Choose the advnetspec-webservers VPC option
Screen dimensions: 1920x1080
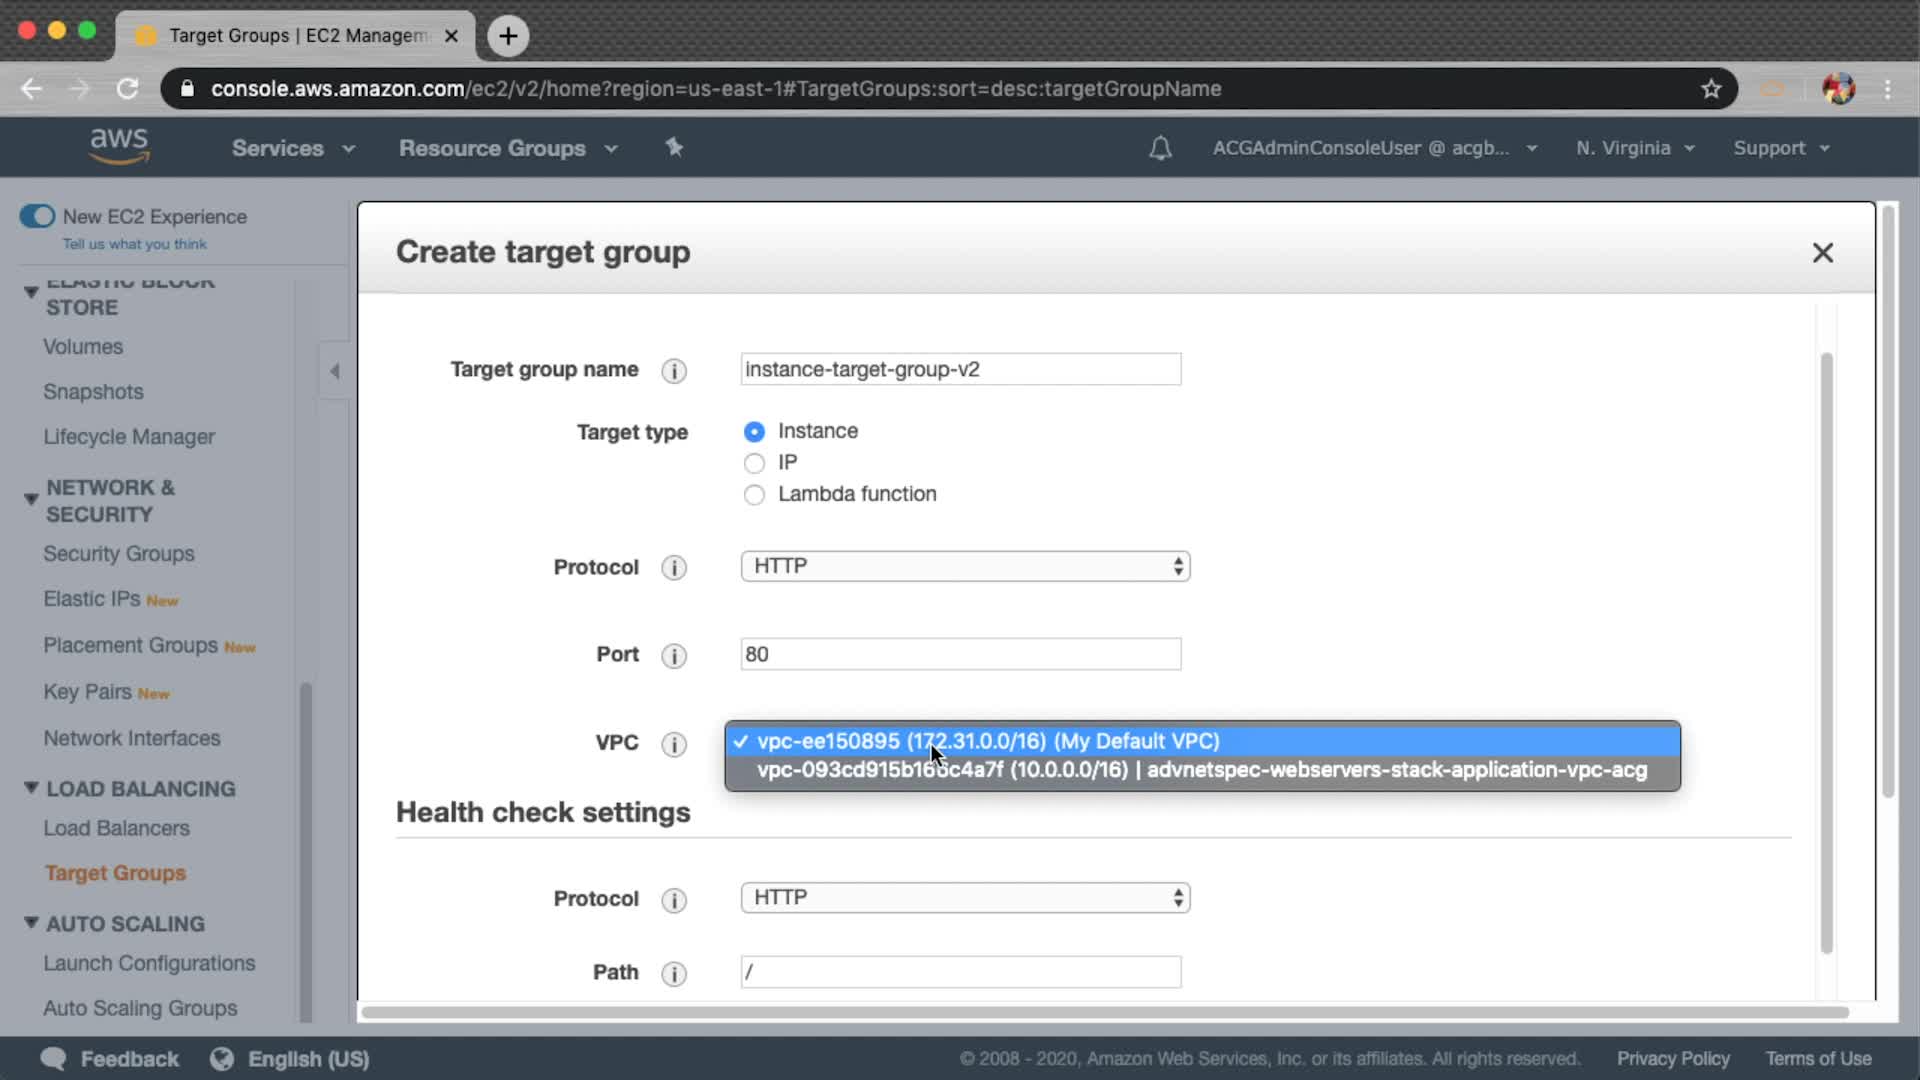[1201, 770]
